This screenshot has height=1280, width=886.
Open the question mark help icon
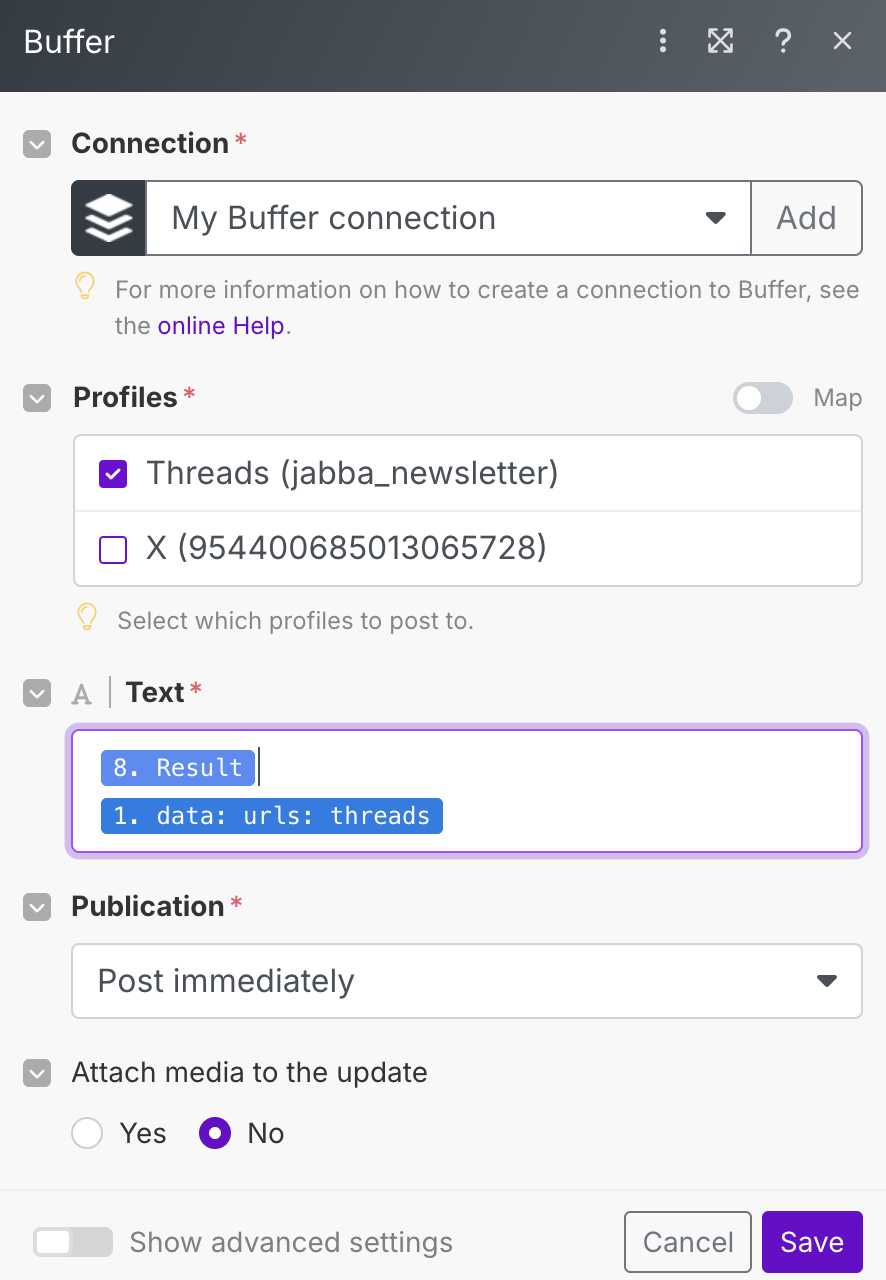(x=783, y=41)
